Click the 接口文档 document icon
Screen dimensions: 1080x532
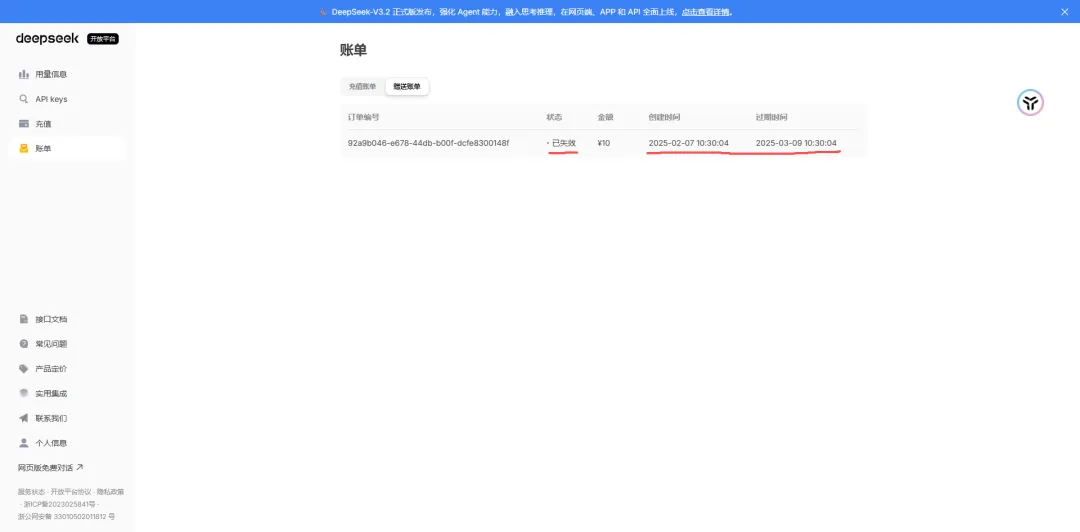click(x=23, y=319)
